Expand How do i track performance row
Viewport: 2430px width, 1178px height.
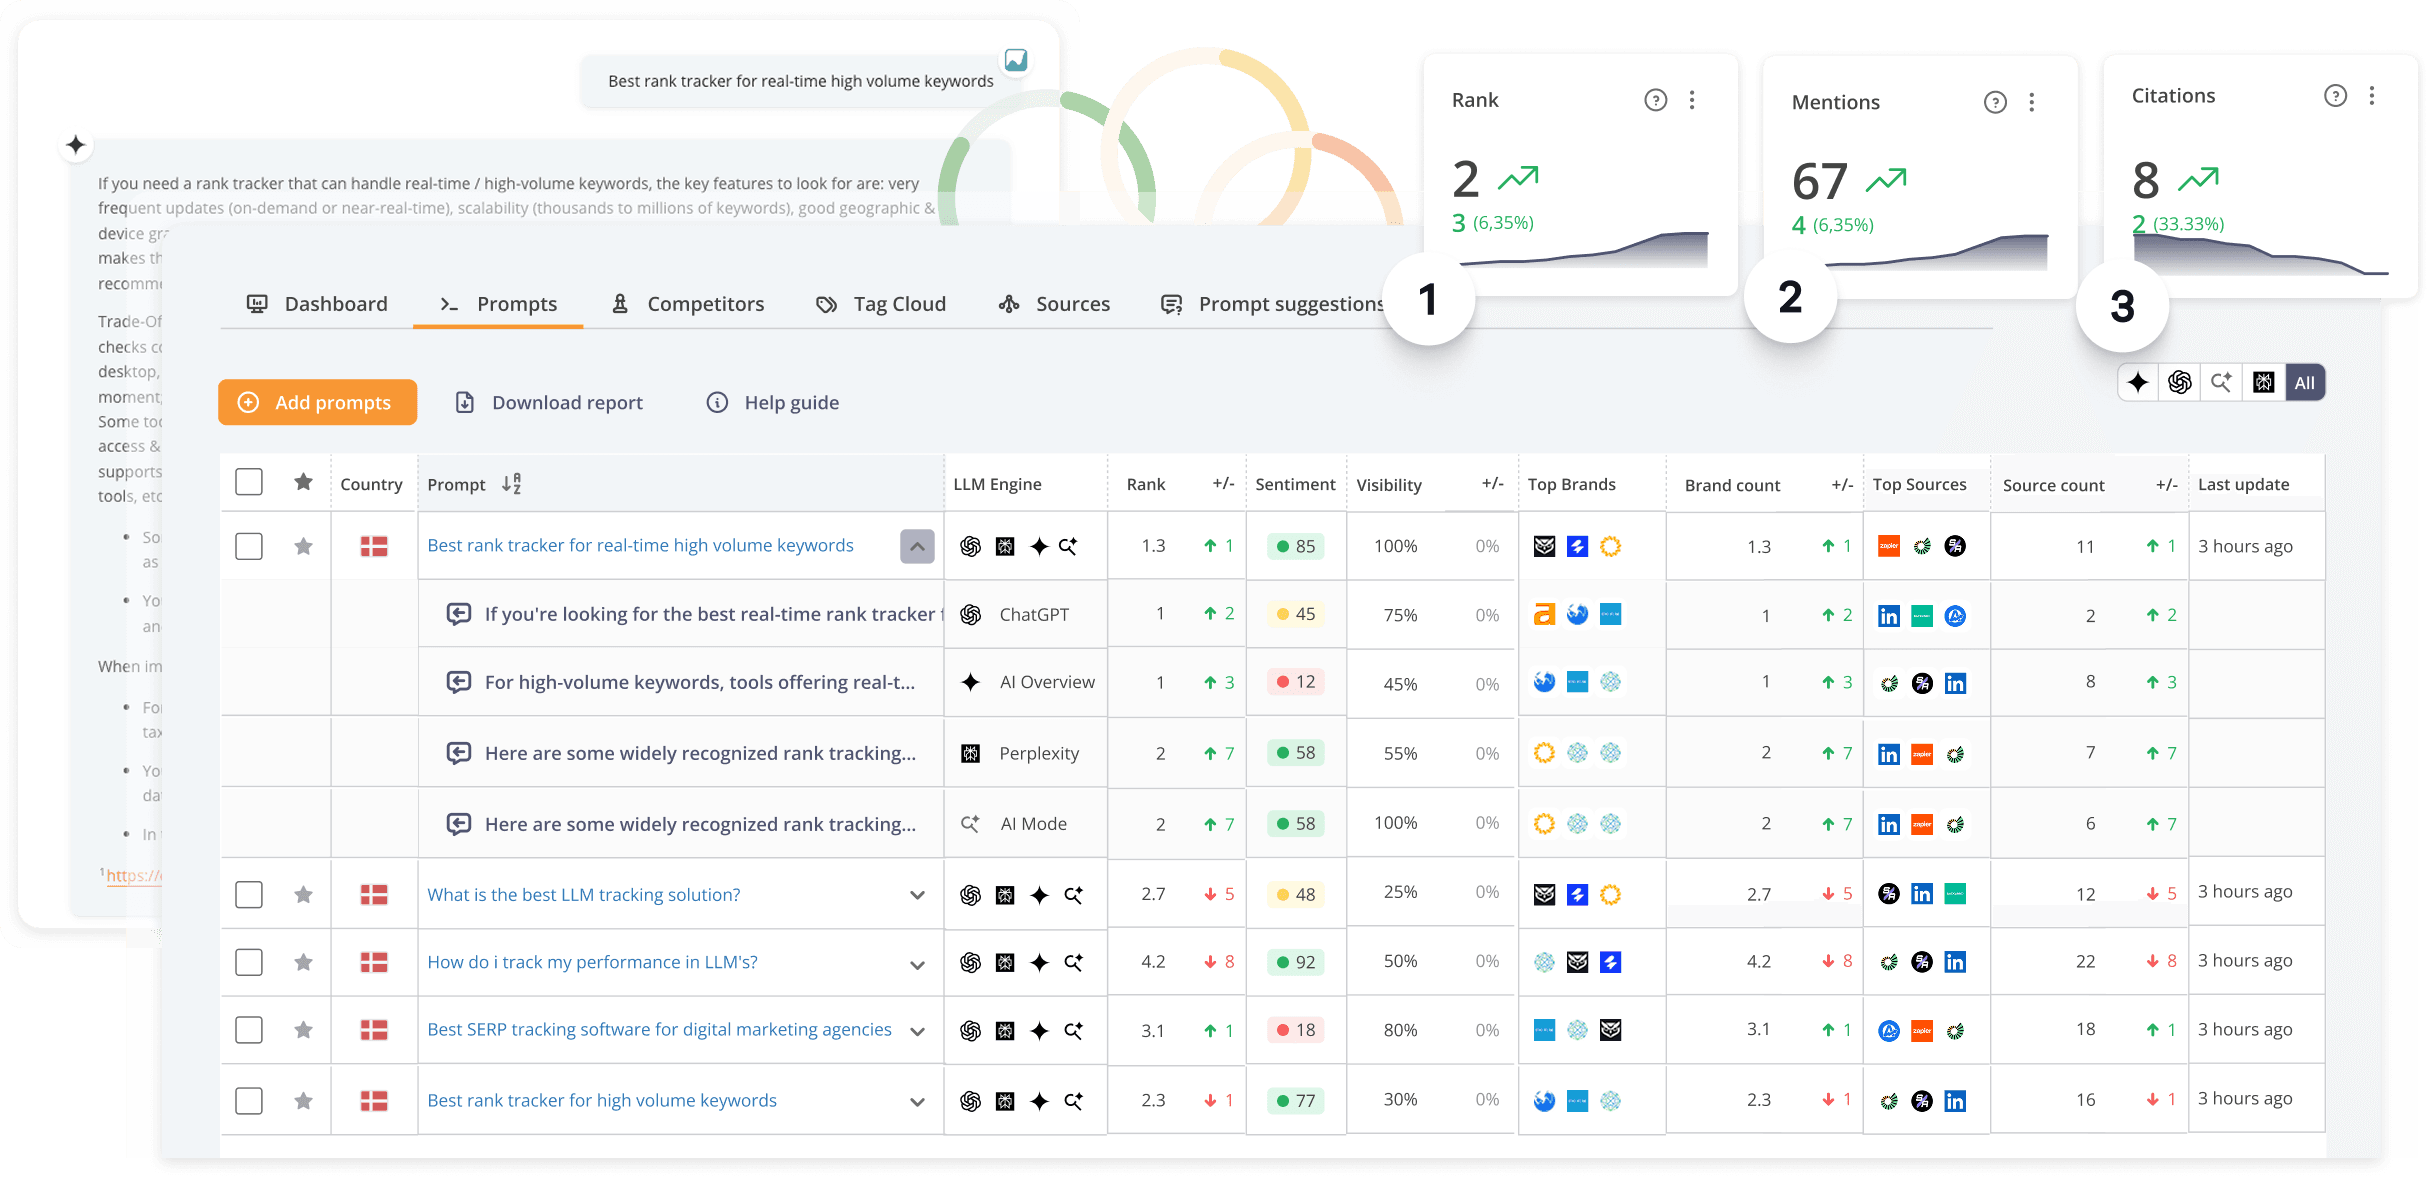coord(917,965)
